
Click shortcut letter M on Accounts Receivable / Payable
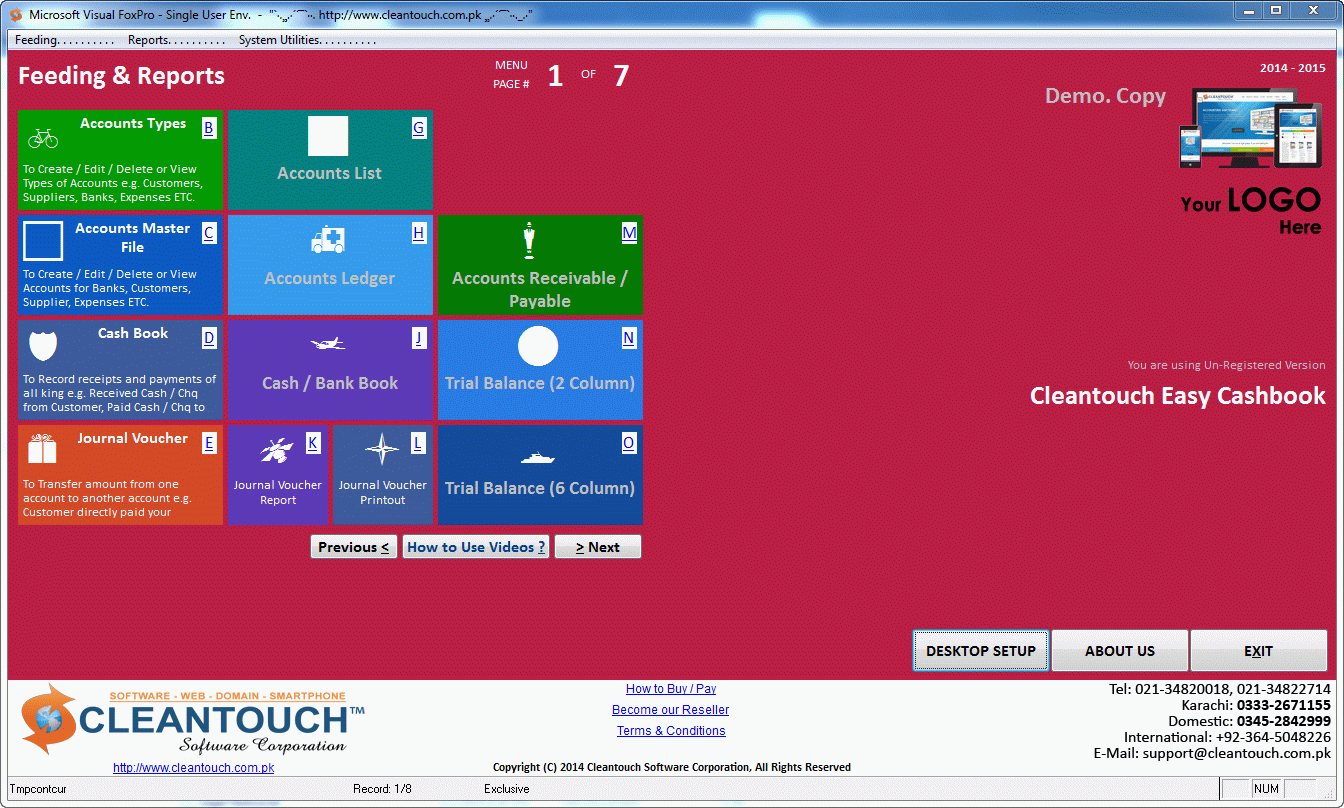pos(629,233)
